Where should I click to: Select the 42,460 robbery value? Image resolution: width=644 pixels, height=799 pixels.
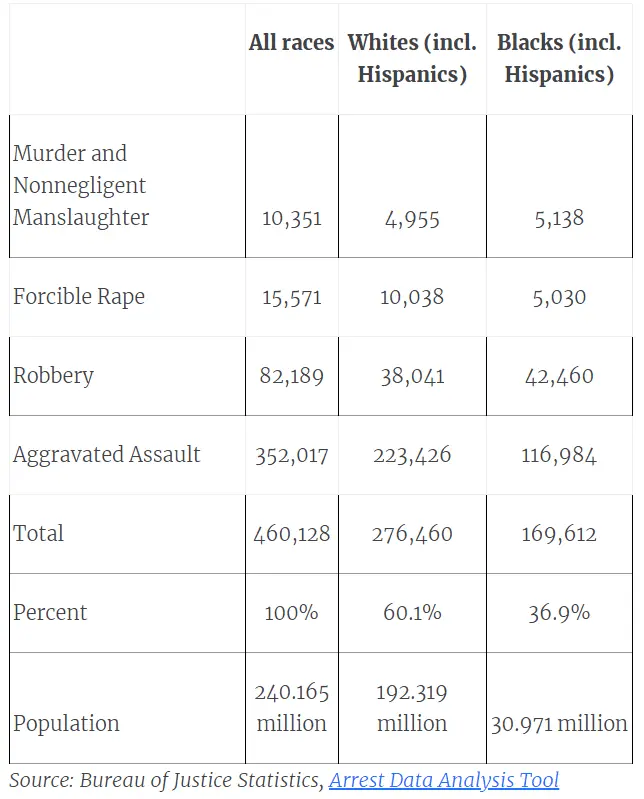(559, 376)
